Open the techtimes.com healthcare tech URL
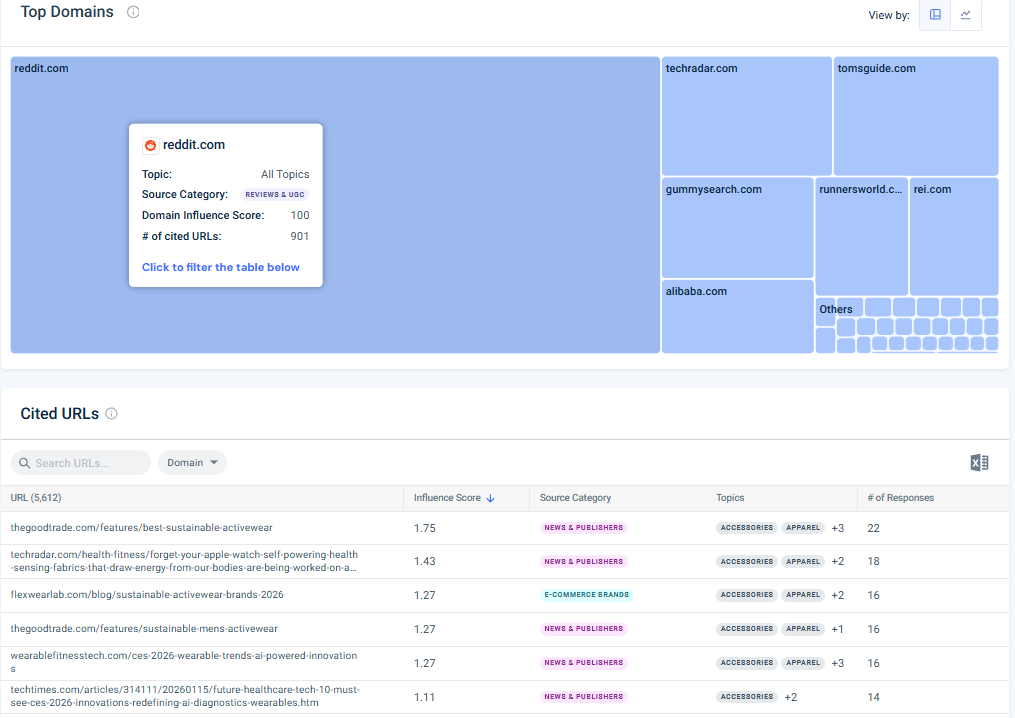 click(185, 696)
